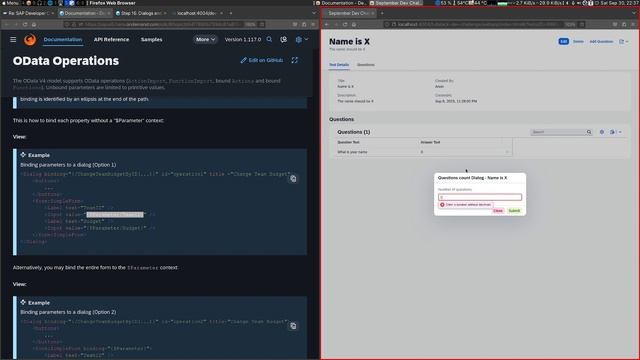Switch to the API Reference tab
This screenshot has width=640, height=360.
111,40
